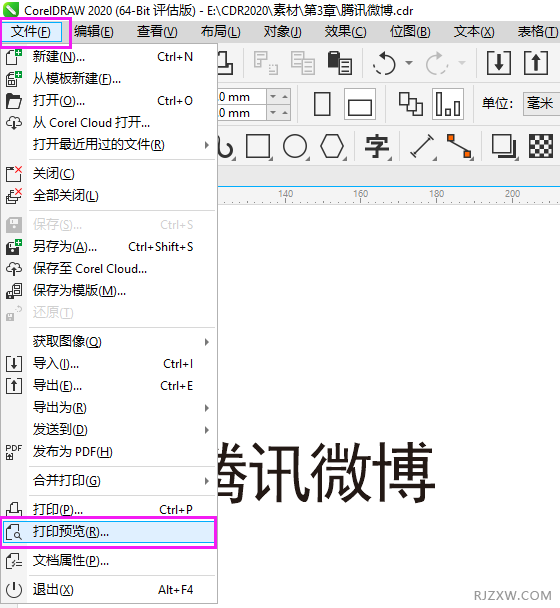This screenshot has width=560, height=608.
Task: Click the lower 0 mm input field
Action: click(x=242, y=113)
